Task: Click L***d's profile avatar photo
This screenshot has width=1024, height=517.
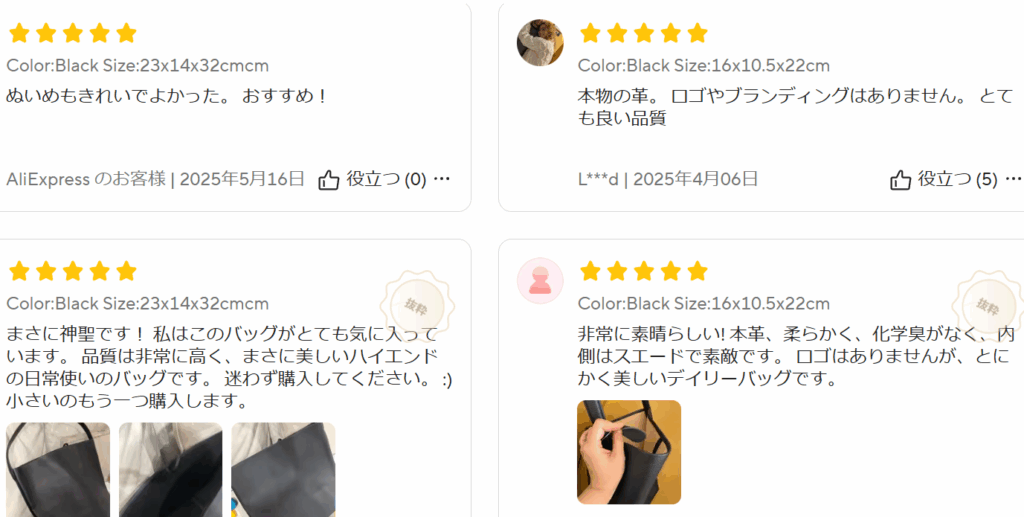Action: click(540, 42)
